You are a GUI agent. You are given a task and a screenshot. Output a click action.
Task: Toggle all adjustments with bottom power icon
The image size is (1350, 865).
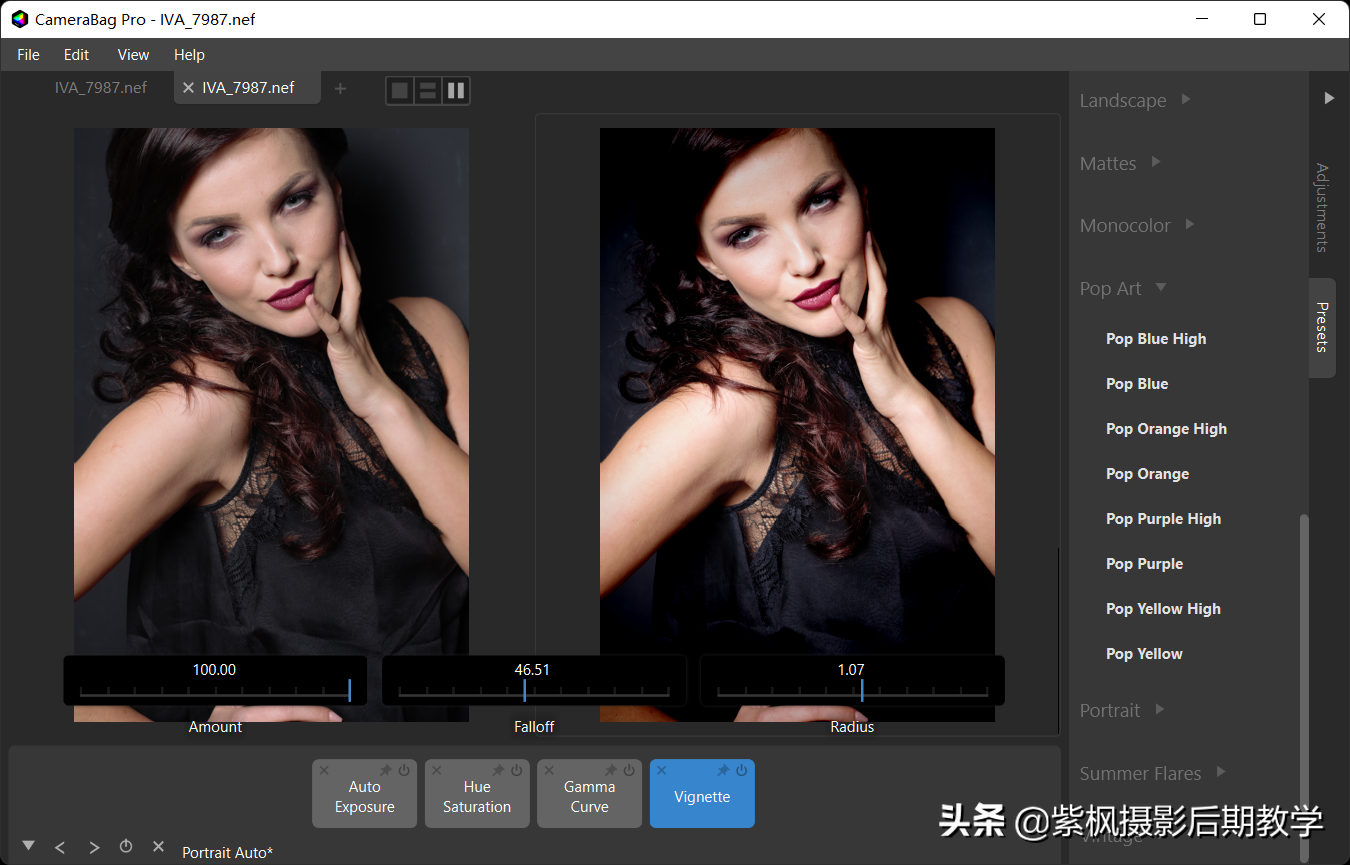(x=126, y=846)
